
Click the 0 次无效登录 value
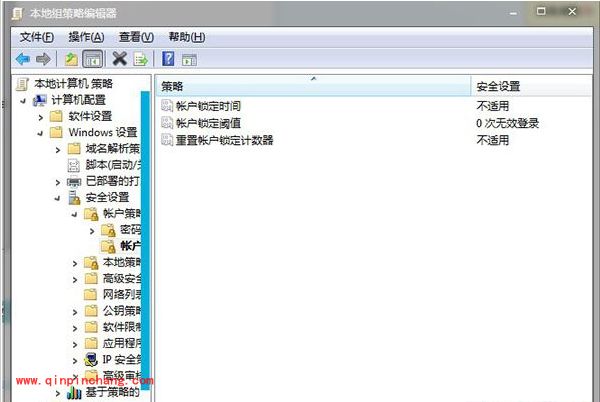click(x=507, y=123)
